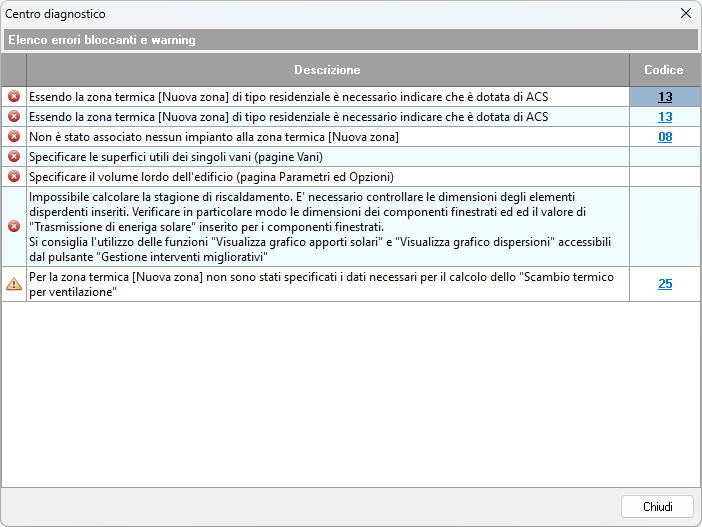Open the code 25 warning link

click(664, 284)
